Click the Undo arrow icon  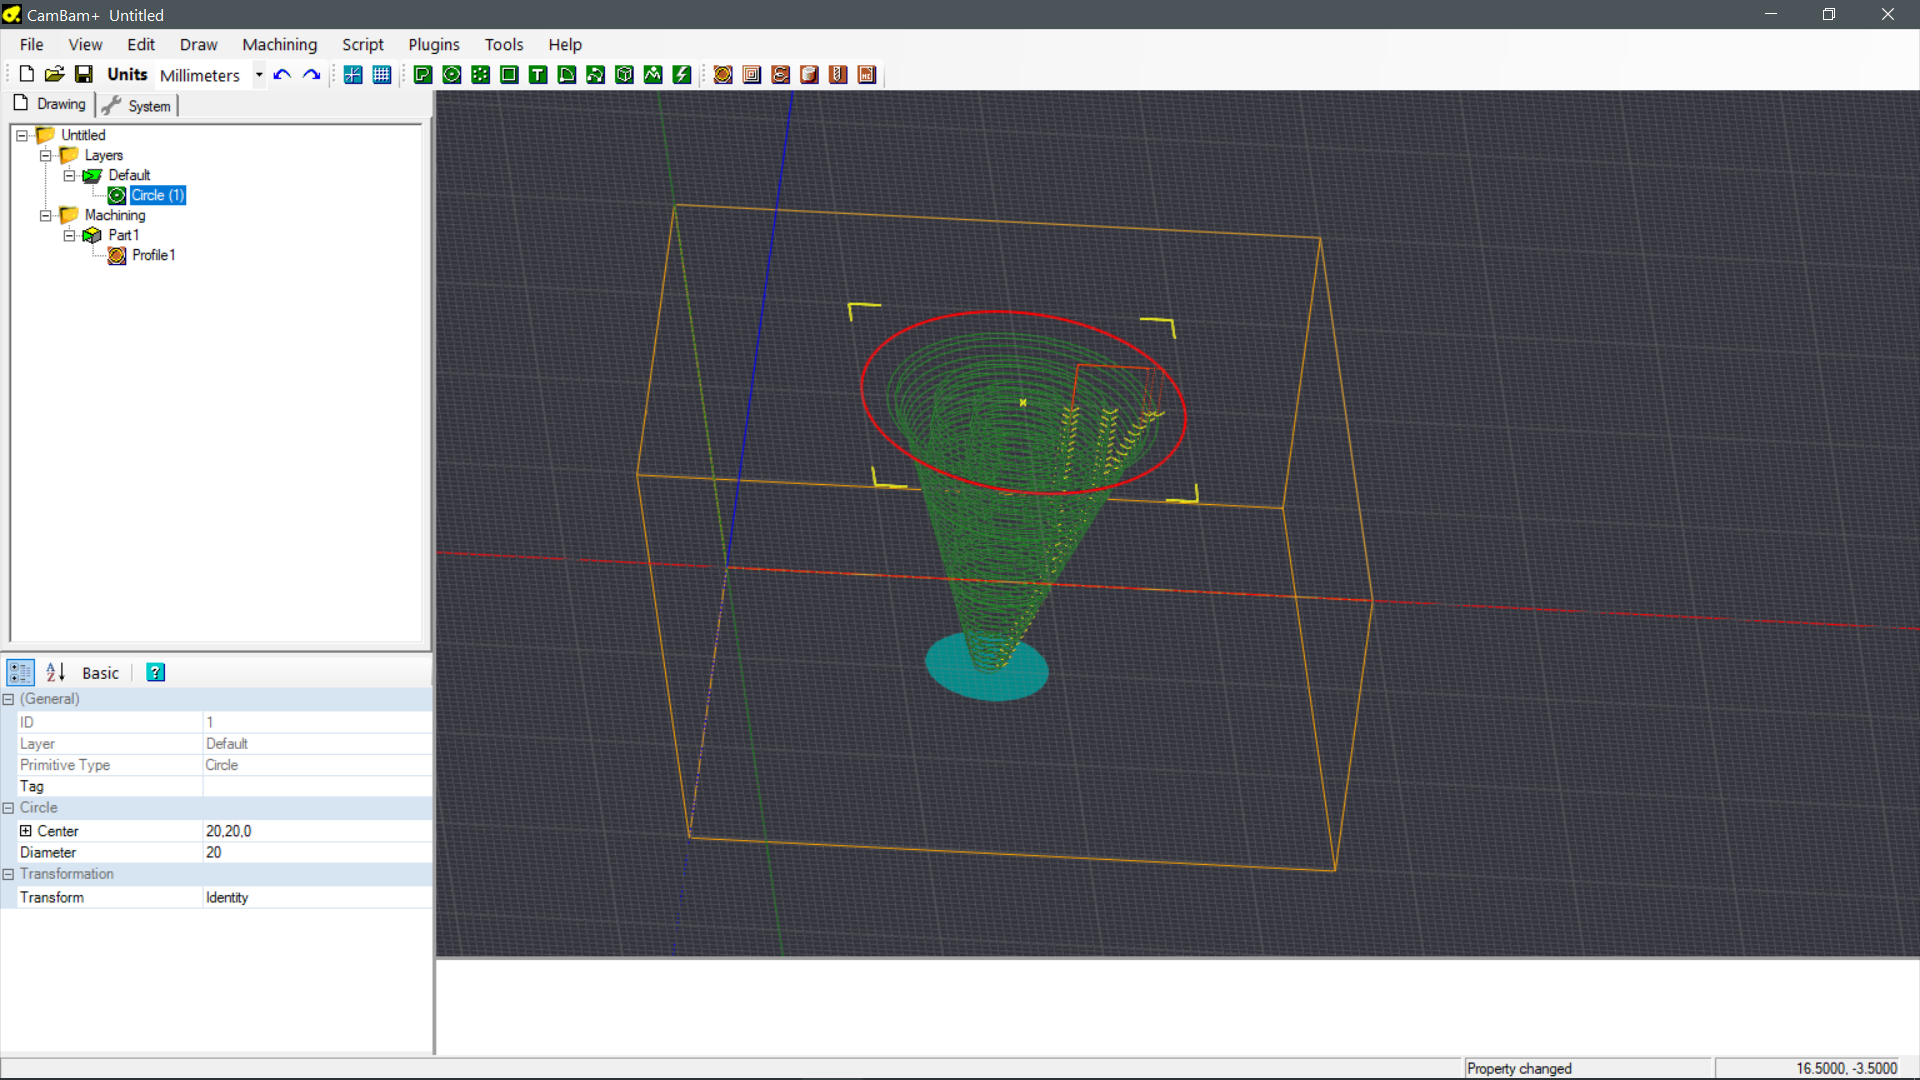click(x=282, y=75)
